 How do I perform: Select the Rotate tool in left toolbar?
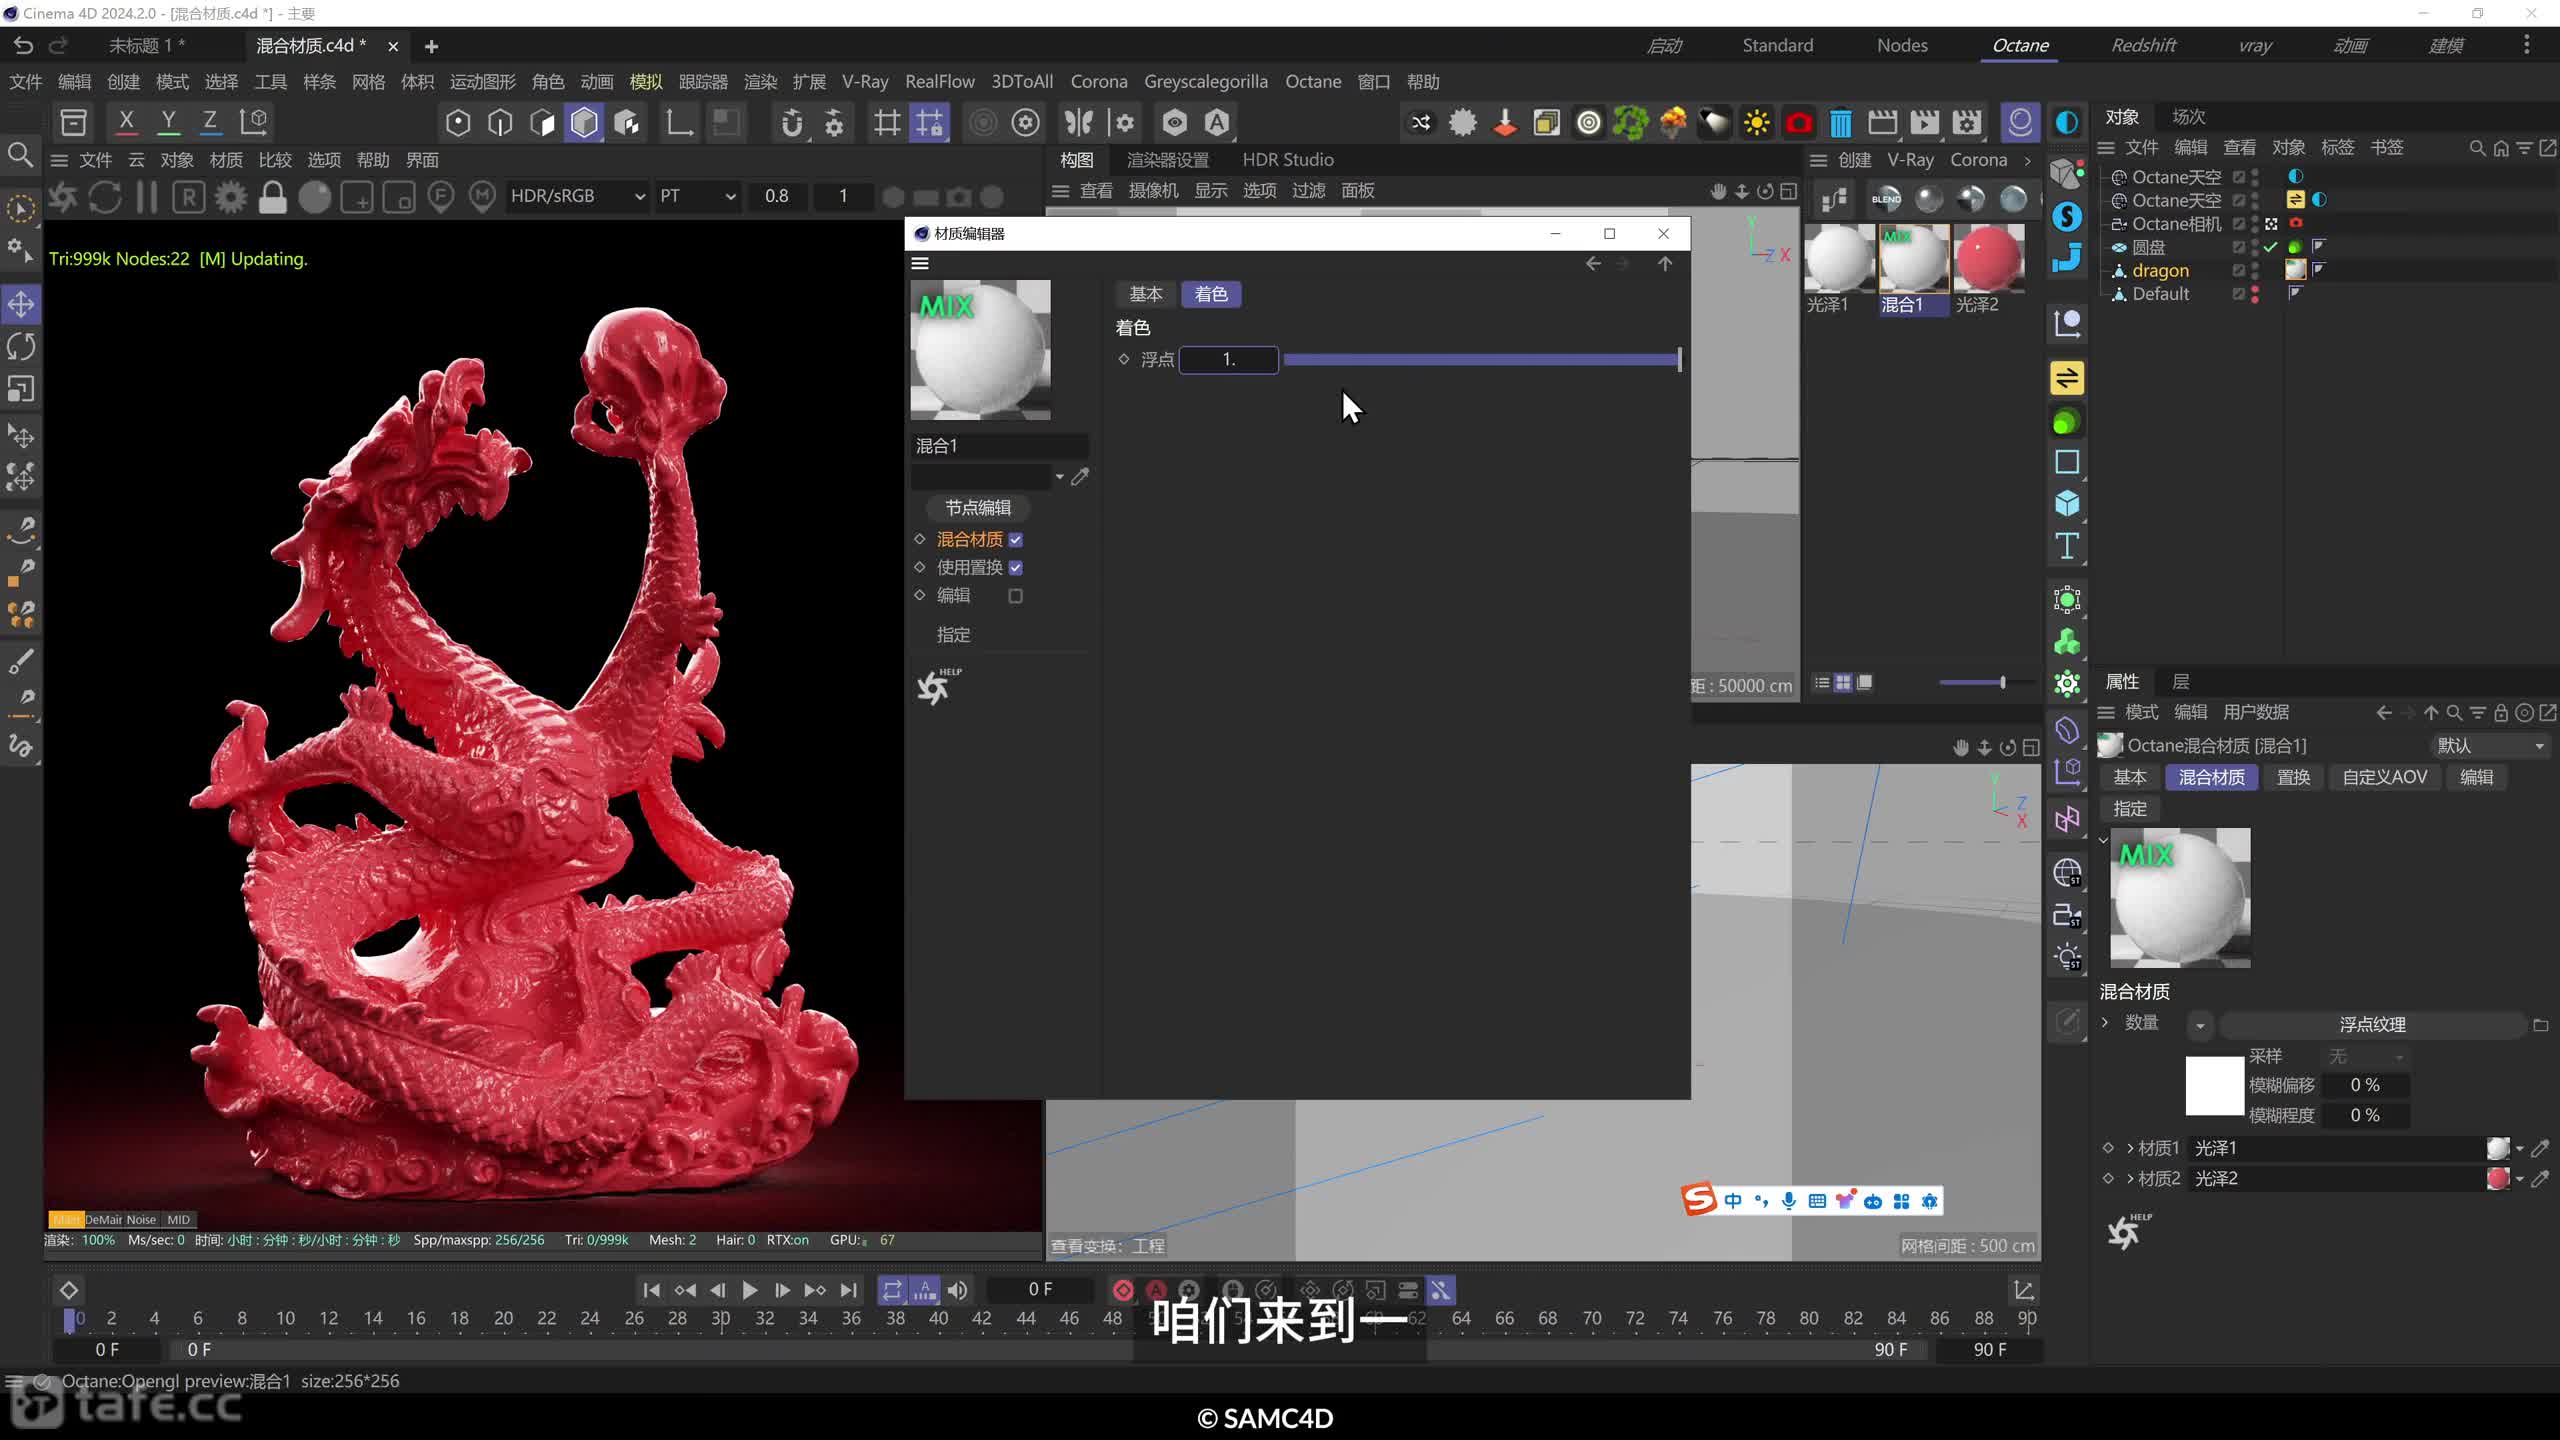21,347
